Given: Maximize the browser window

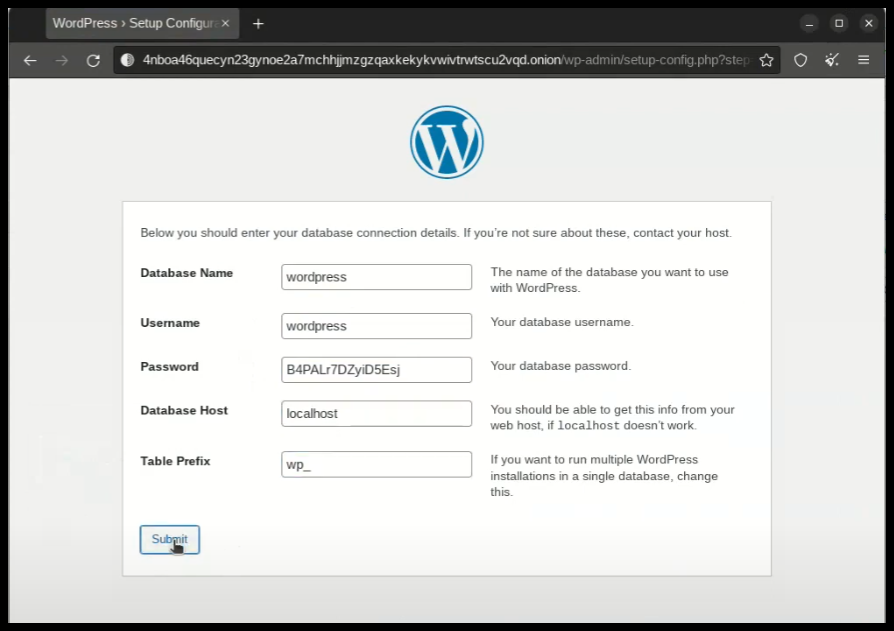Looking at the screenshot, I should (839, 23).
